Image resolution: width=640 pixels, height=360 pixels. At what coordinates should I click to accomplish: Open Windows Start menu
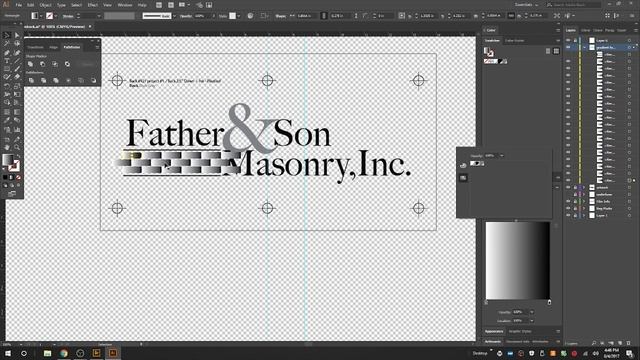pos(8,353)
